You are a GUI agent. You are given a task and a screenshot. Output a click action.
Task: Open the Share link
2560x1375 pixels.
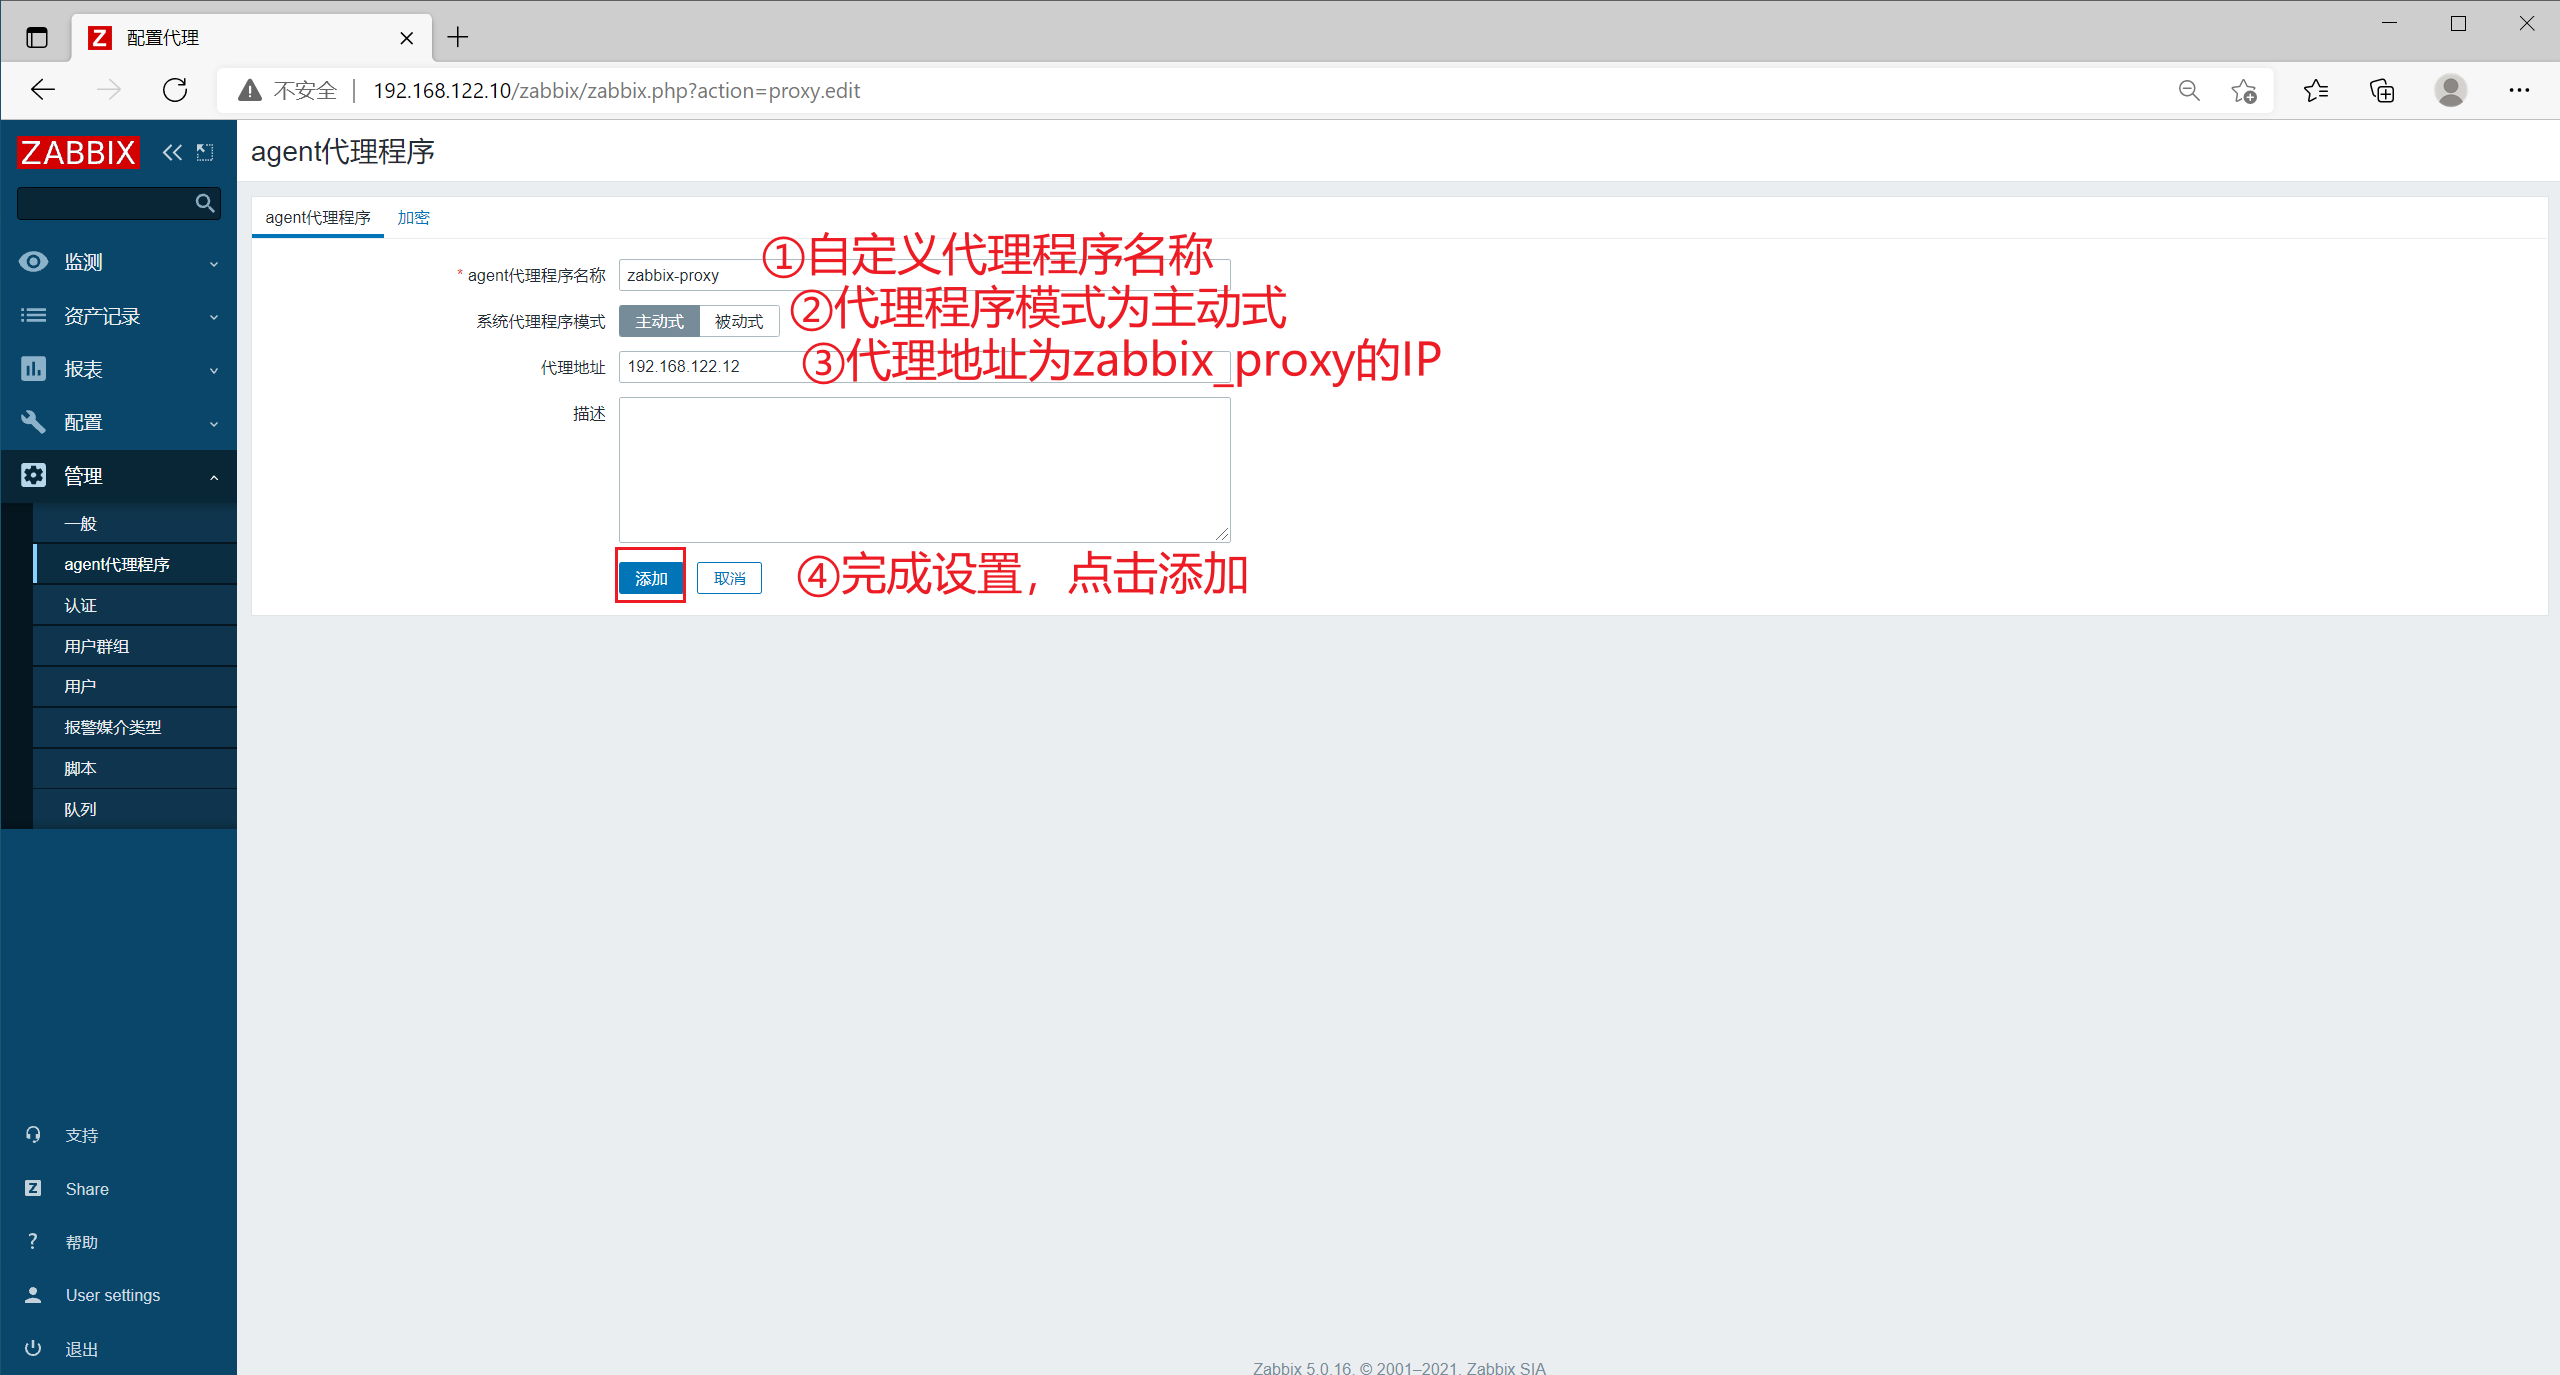pyautogui.click(x=87, y=1189)
